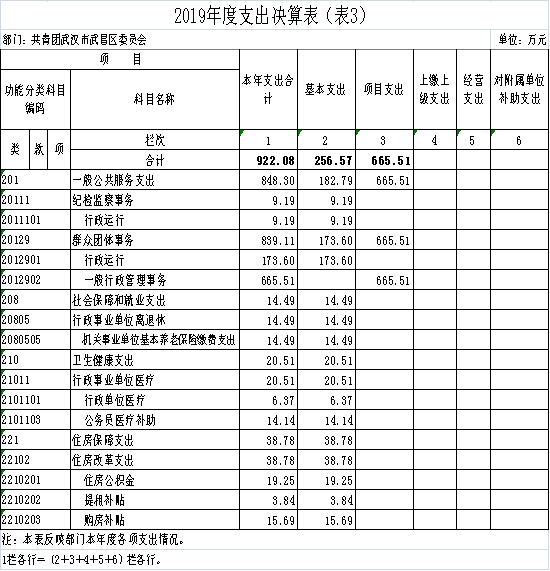
Task: Click the table title 2019年度支出决算表
Action: click(x=270, y=16)
